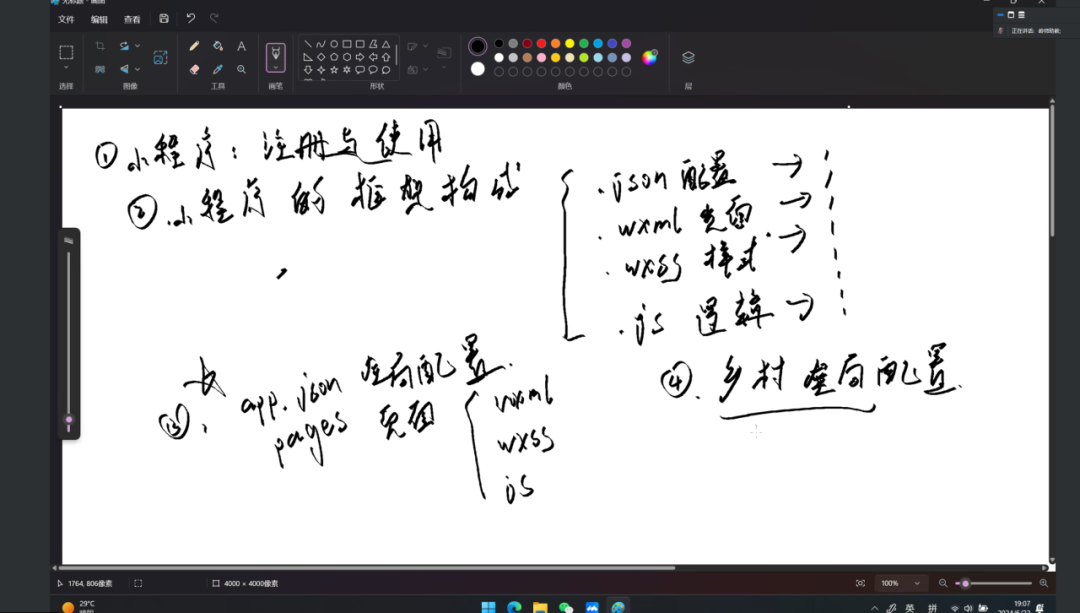The height and width of the screenshot is (613, 1080).
Task: Choose the red color swatch
Action: pyautogui.click(x=541, y=43)
